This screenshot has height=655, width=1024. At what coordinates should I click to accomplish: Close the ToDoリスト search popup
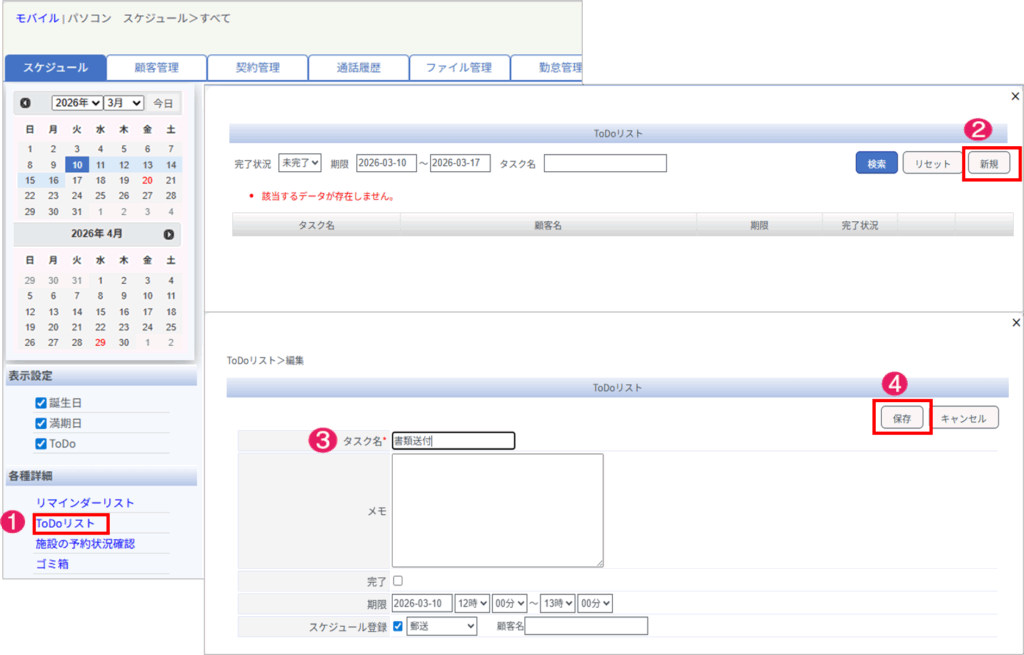(1016, 96)
